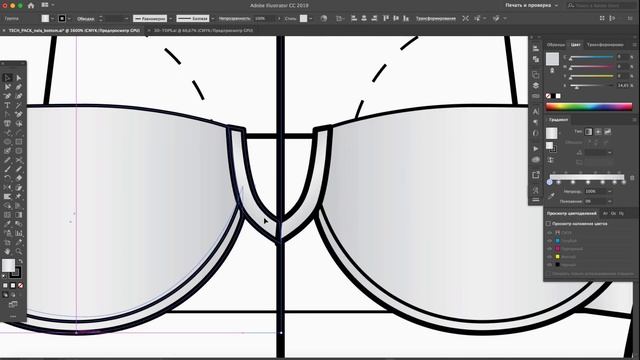This screenshot has width=640, height=360.
Task: Switch to the TECH_PACK document tab
Action: [x=74, y=30]
